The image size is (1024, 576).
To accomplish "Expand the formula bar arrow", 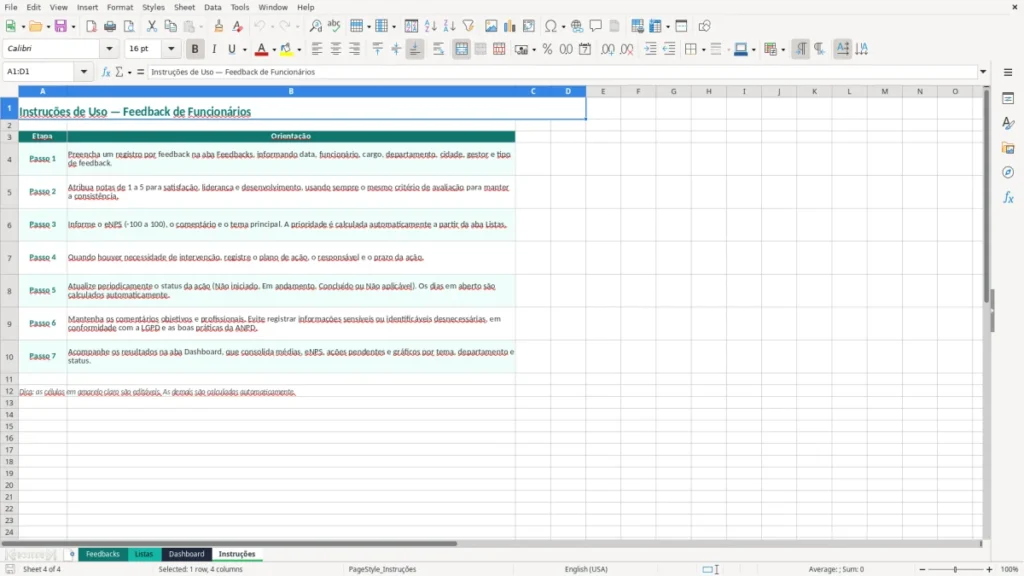I will (983, 71).
